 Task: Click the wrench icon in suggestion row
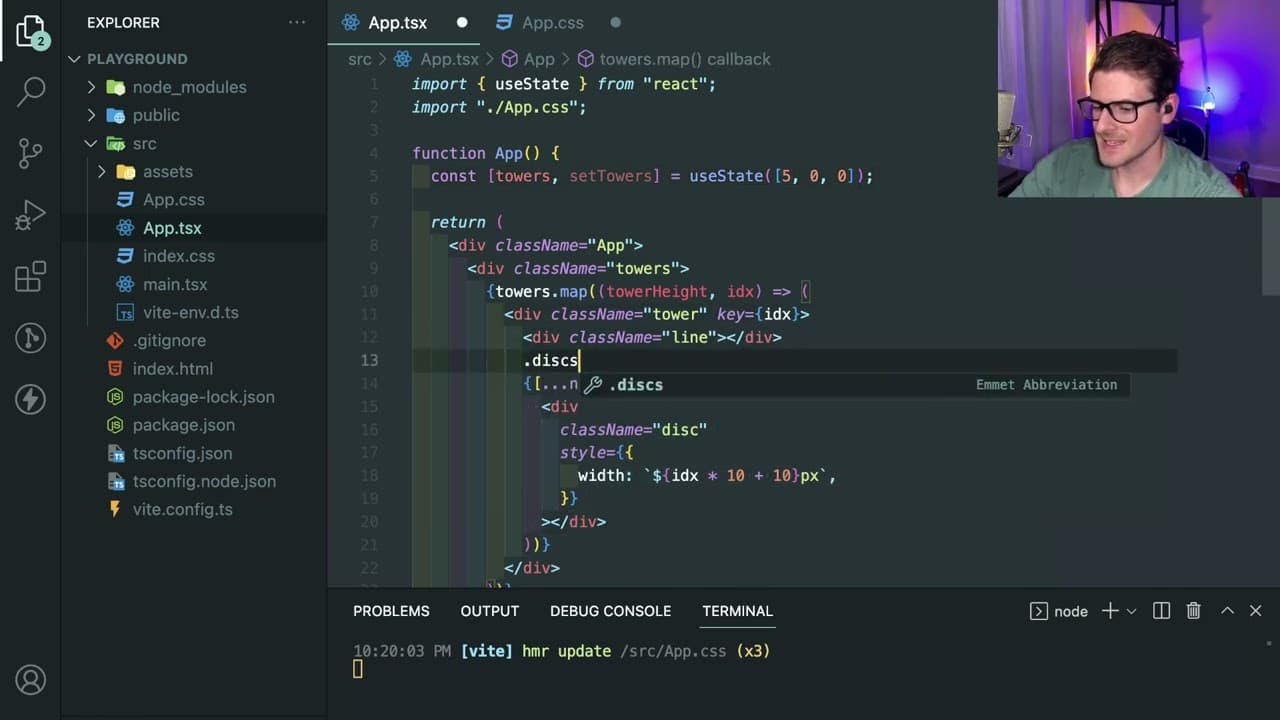click(593, 384)
